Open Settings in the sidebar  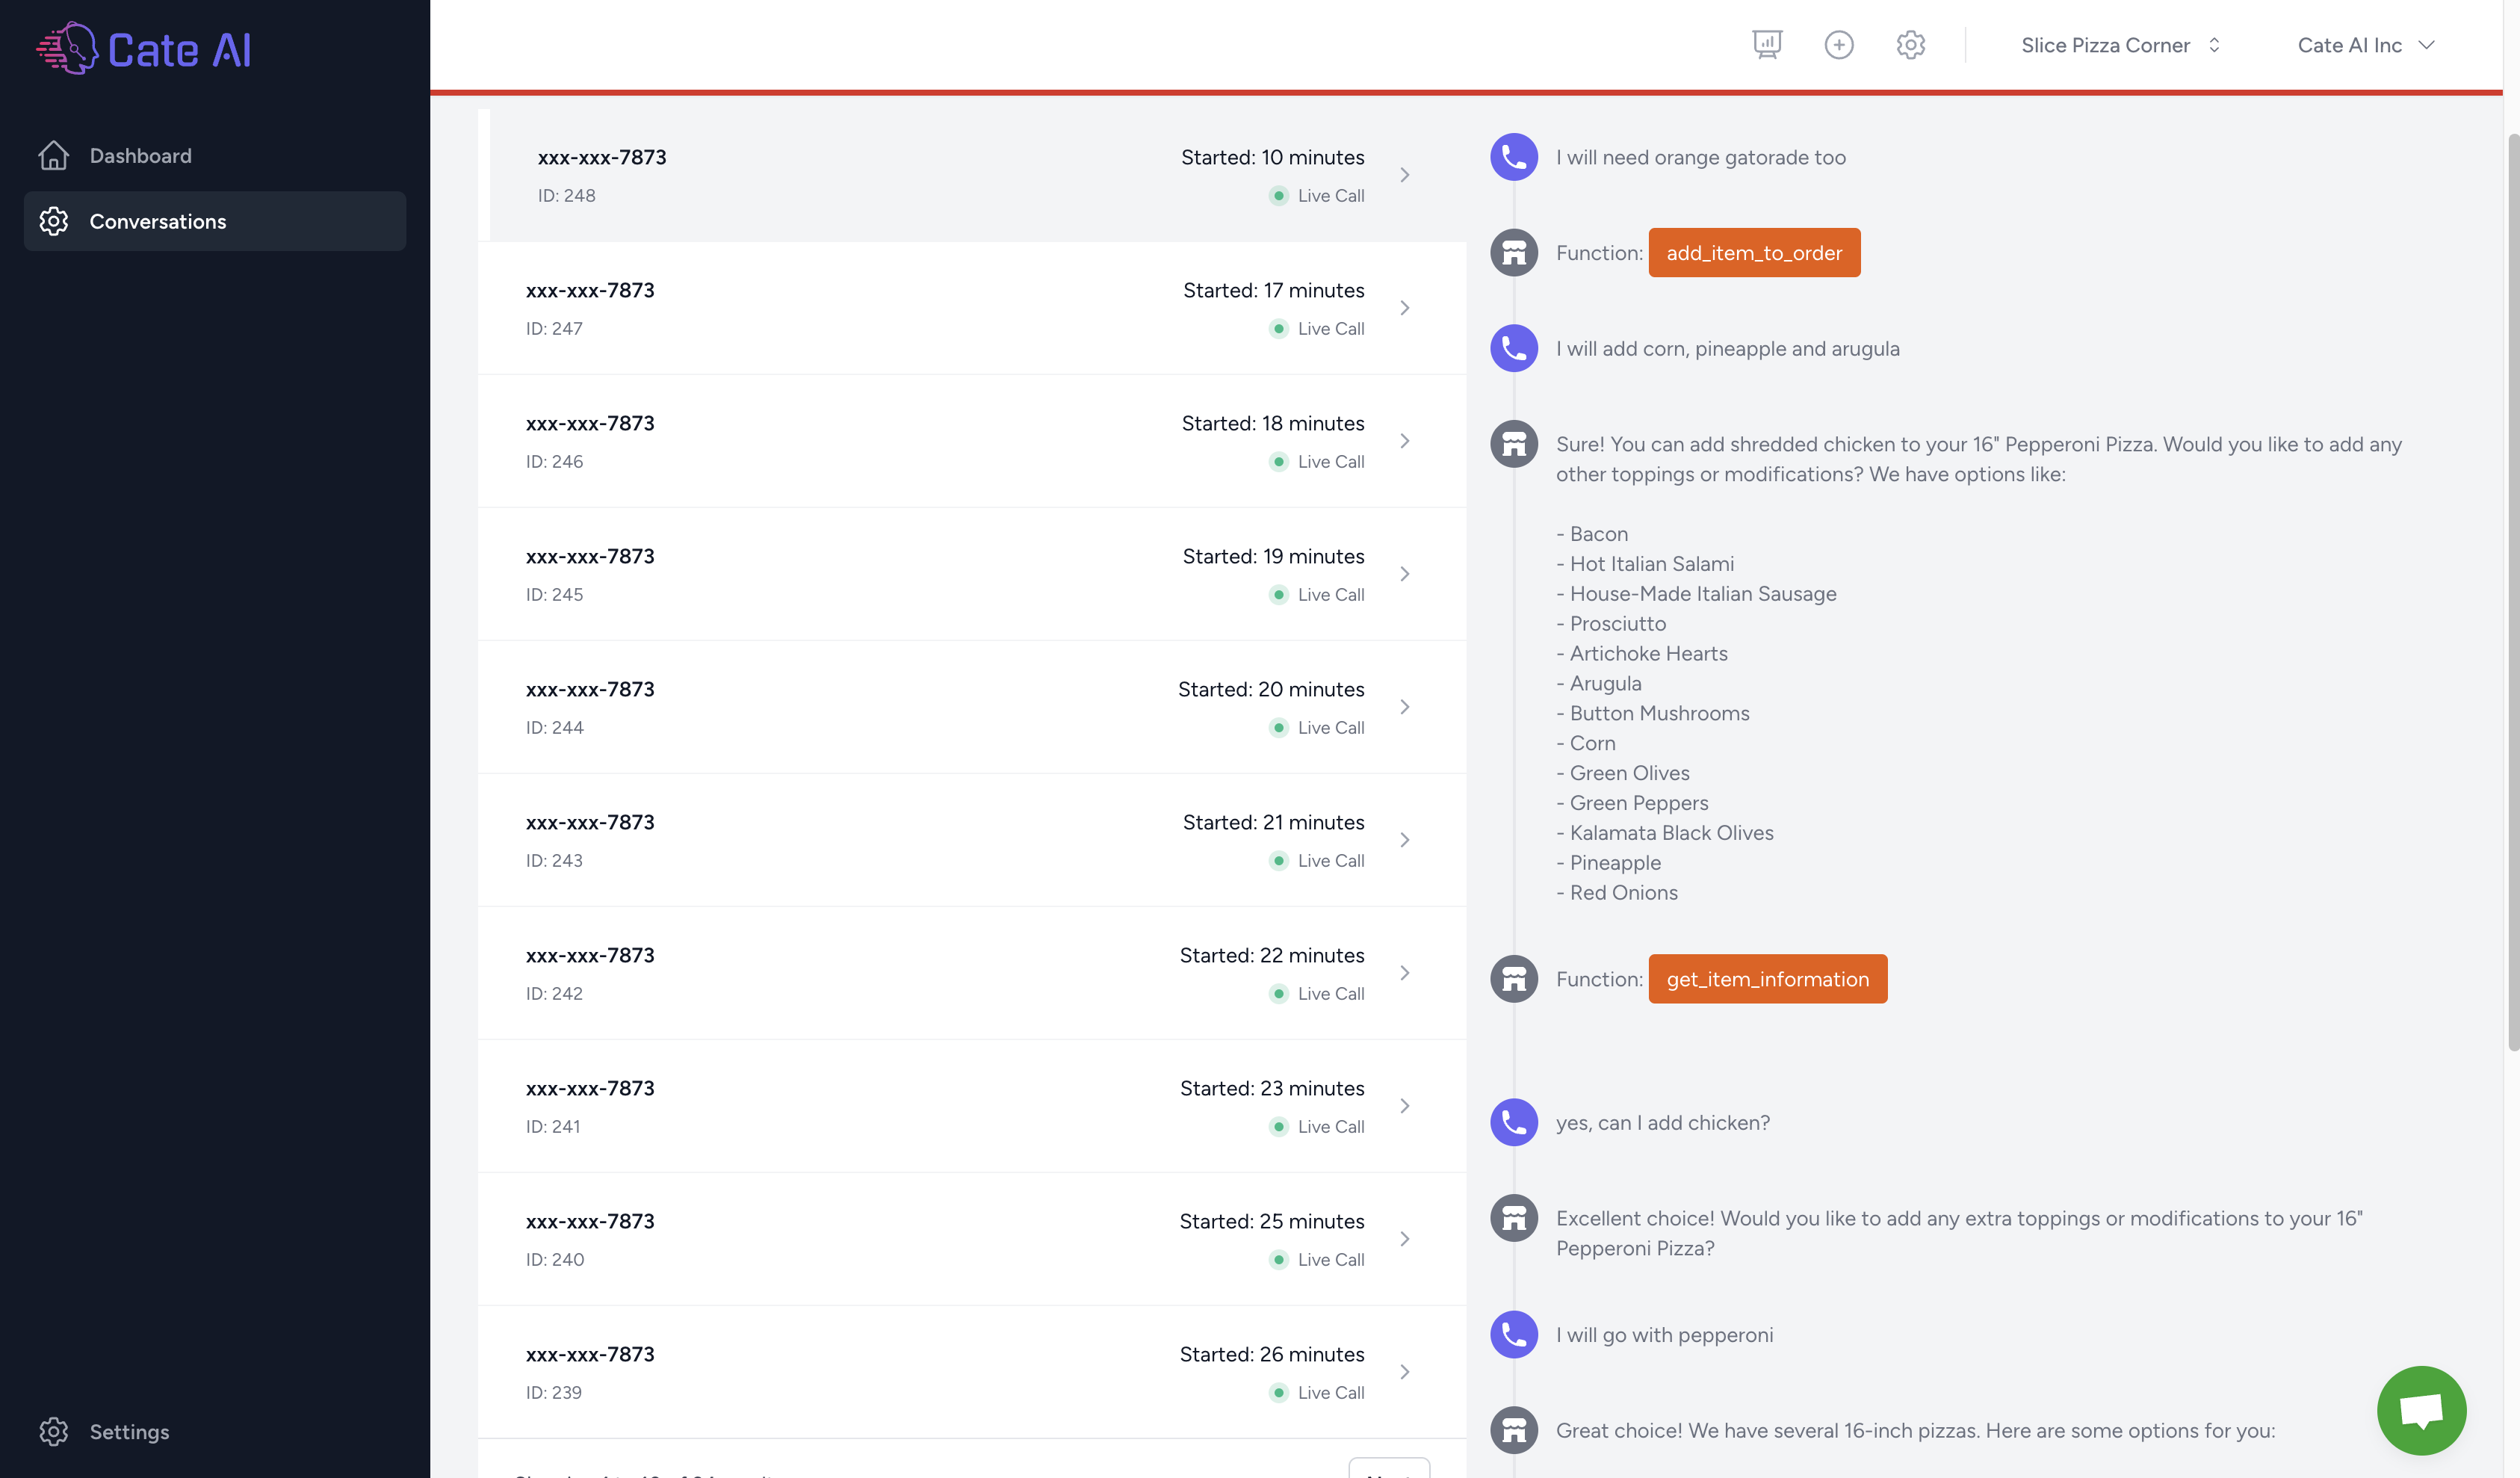[129, 1431]
